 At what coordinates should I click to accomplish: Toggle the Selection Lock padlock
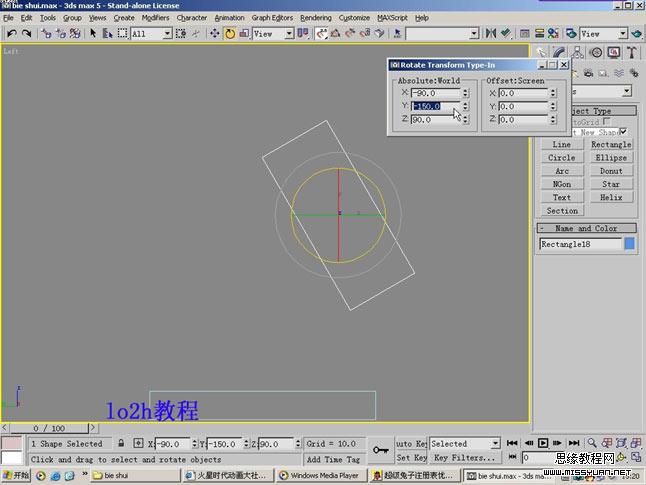coord(121,443)
